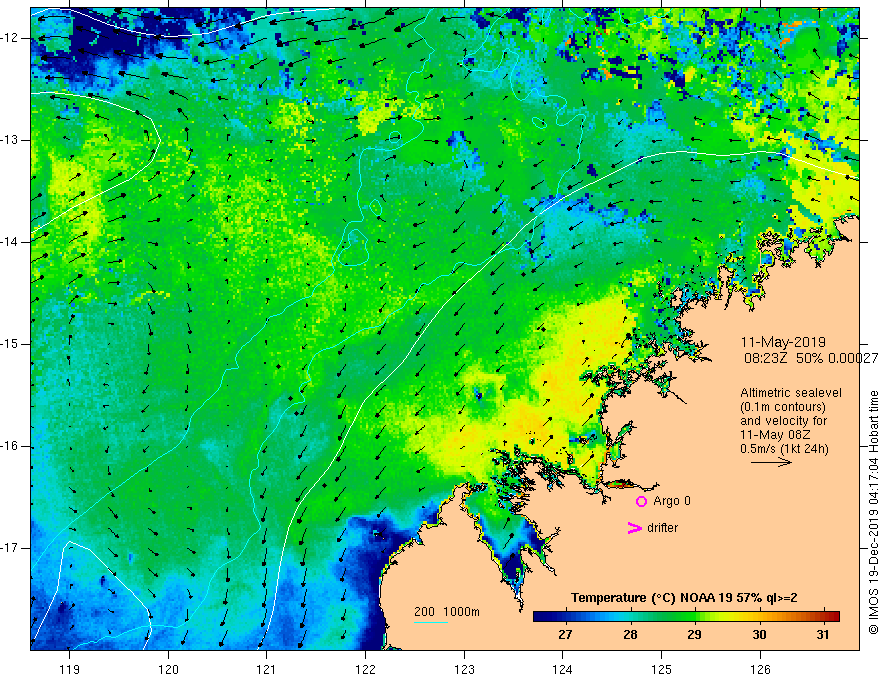
Task: Click the longitude axis label 124
Action: (x=563, y=669)
